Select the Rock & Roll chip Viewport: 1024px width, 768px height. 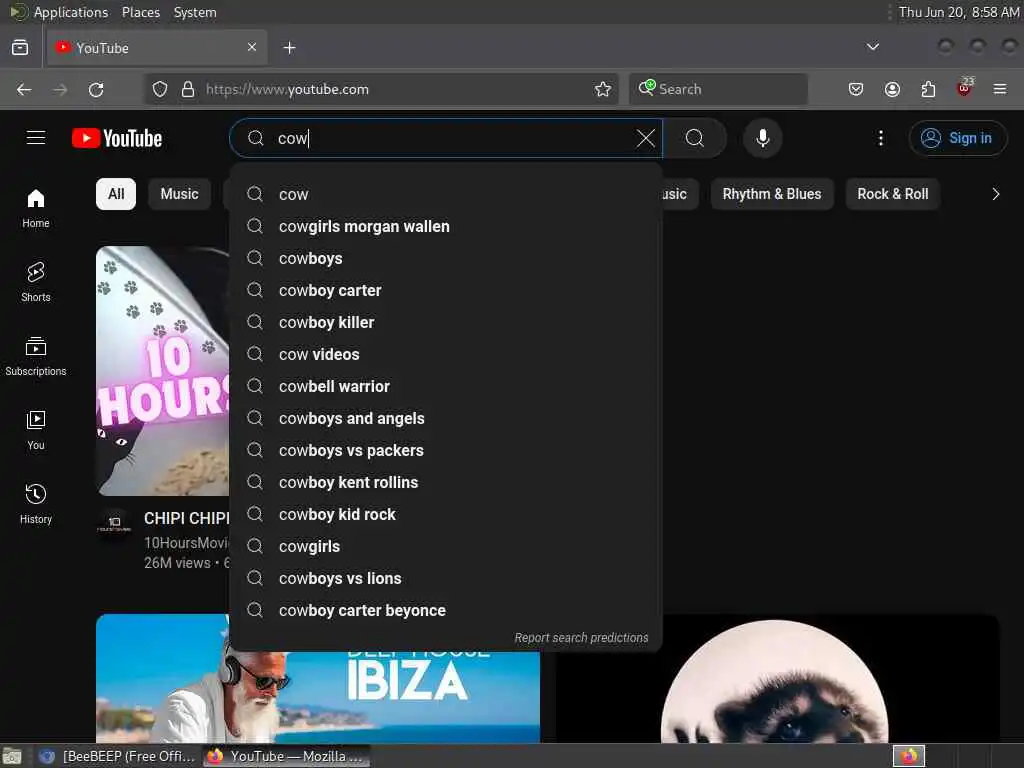point(892,194)
